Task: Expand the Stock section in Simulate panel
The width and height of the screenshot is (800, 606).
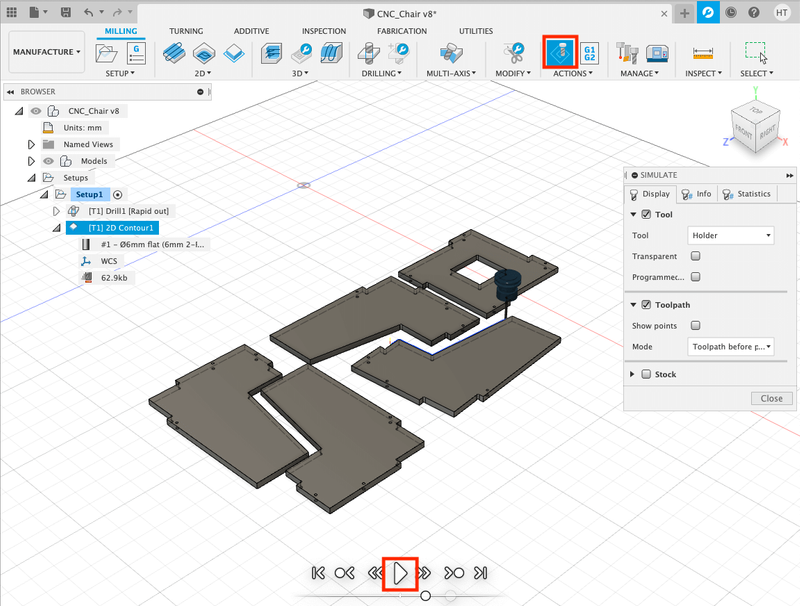Action: pos(633,374)
